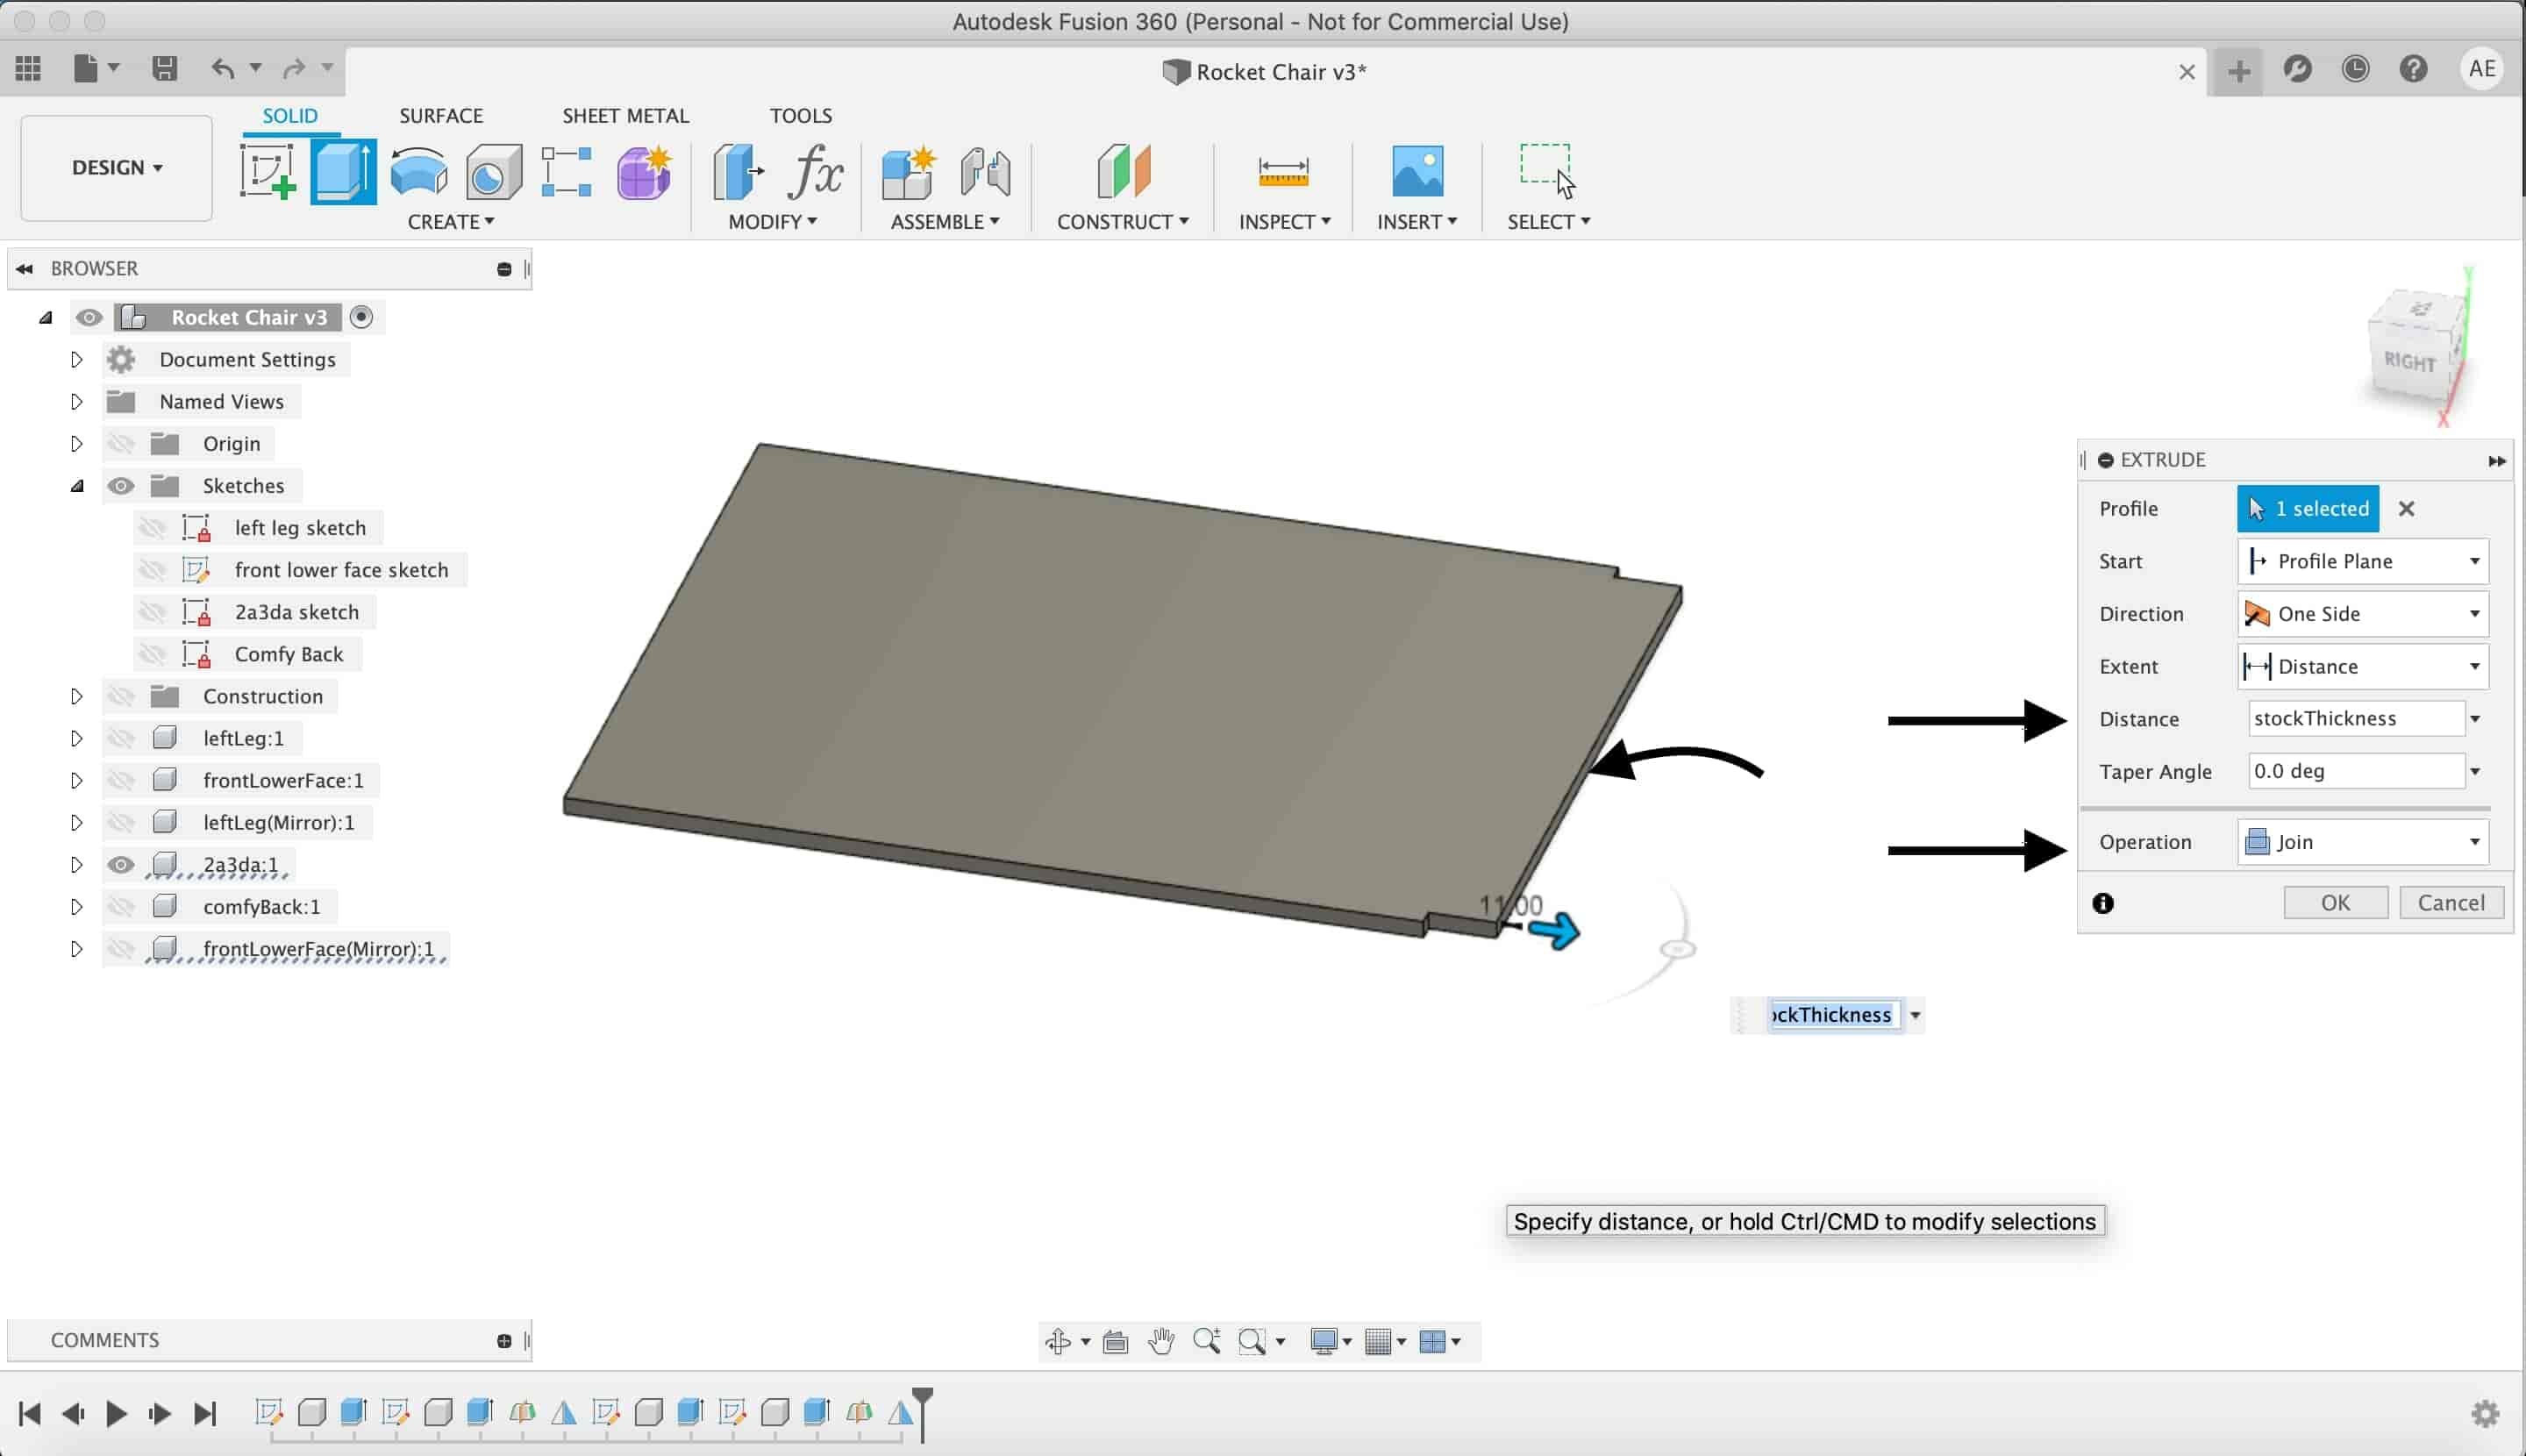Image resolution: width=2526 pixels, height=1456 pixels.
Task: Toggle visibility of the Origin folder
Action: [121, 443]
